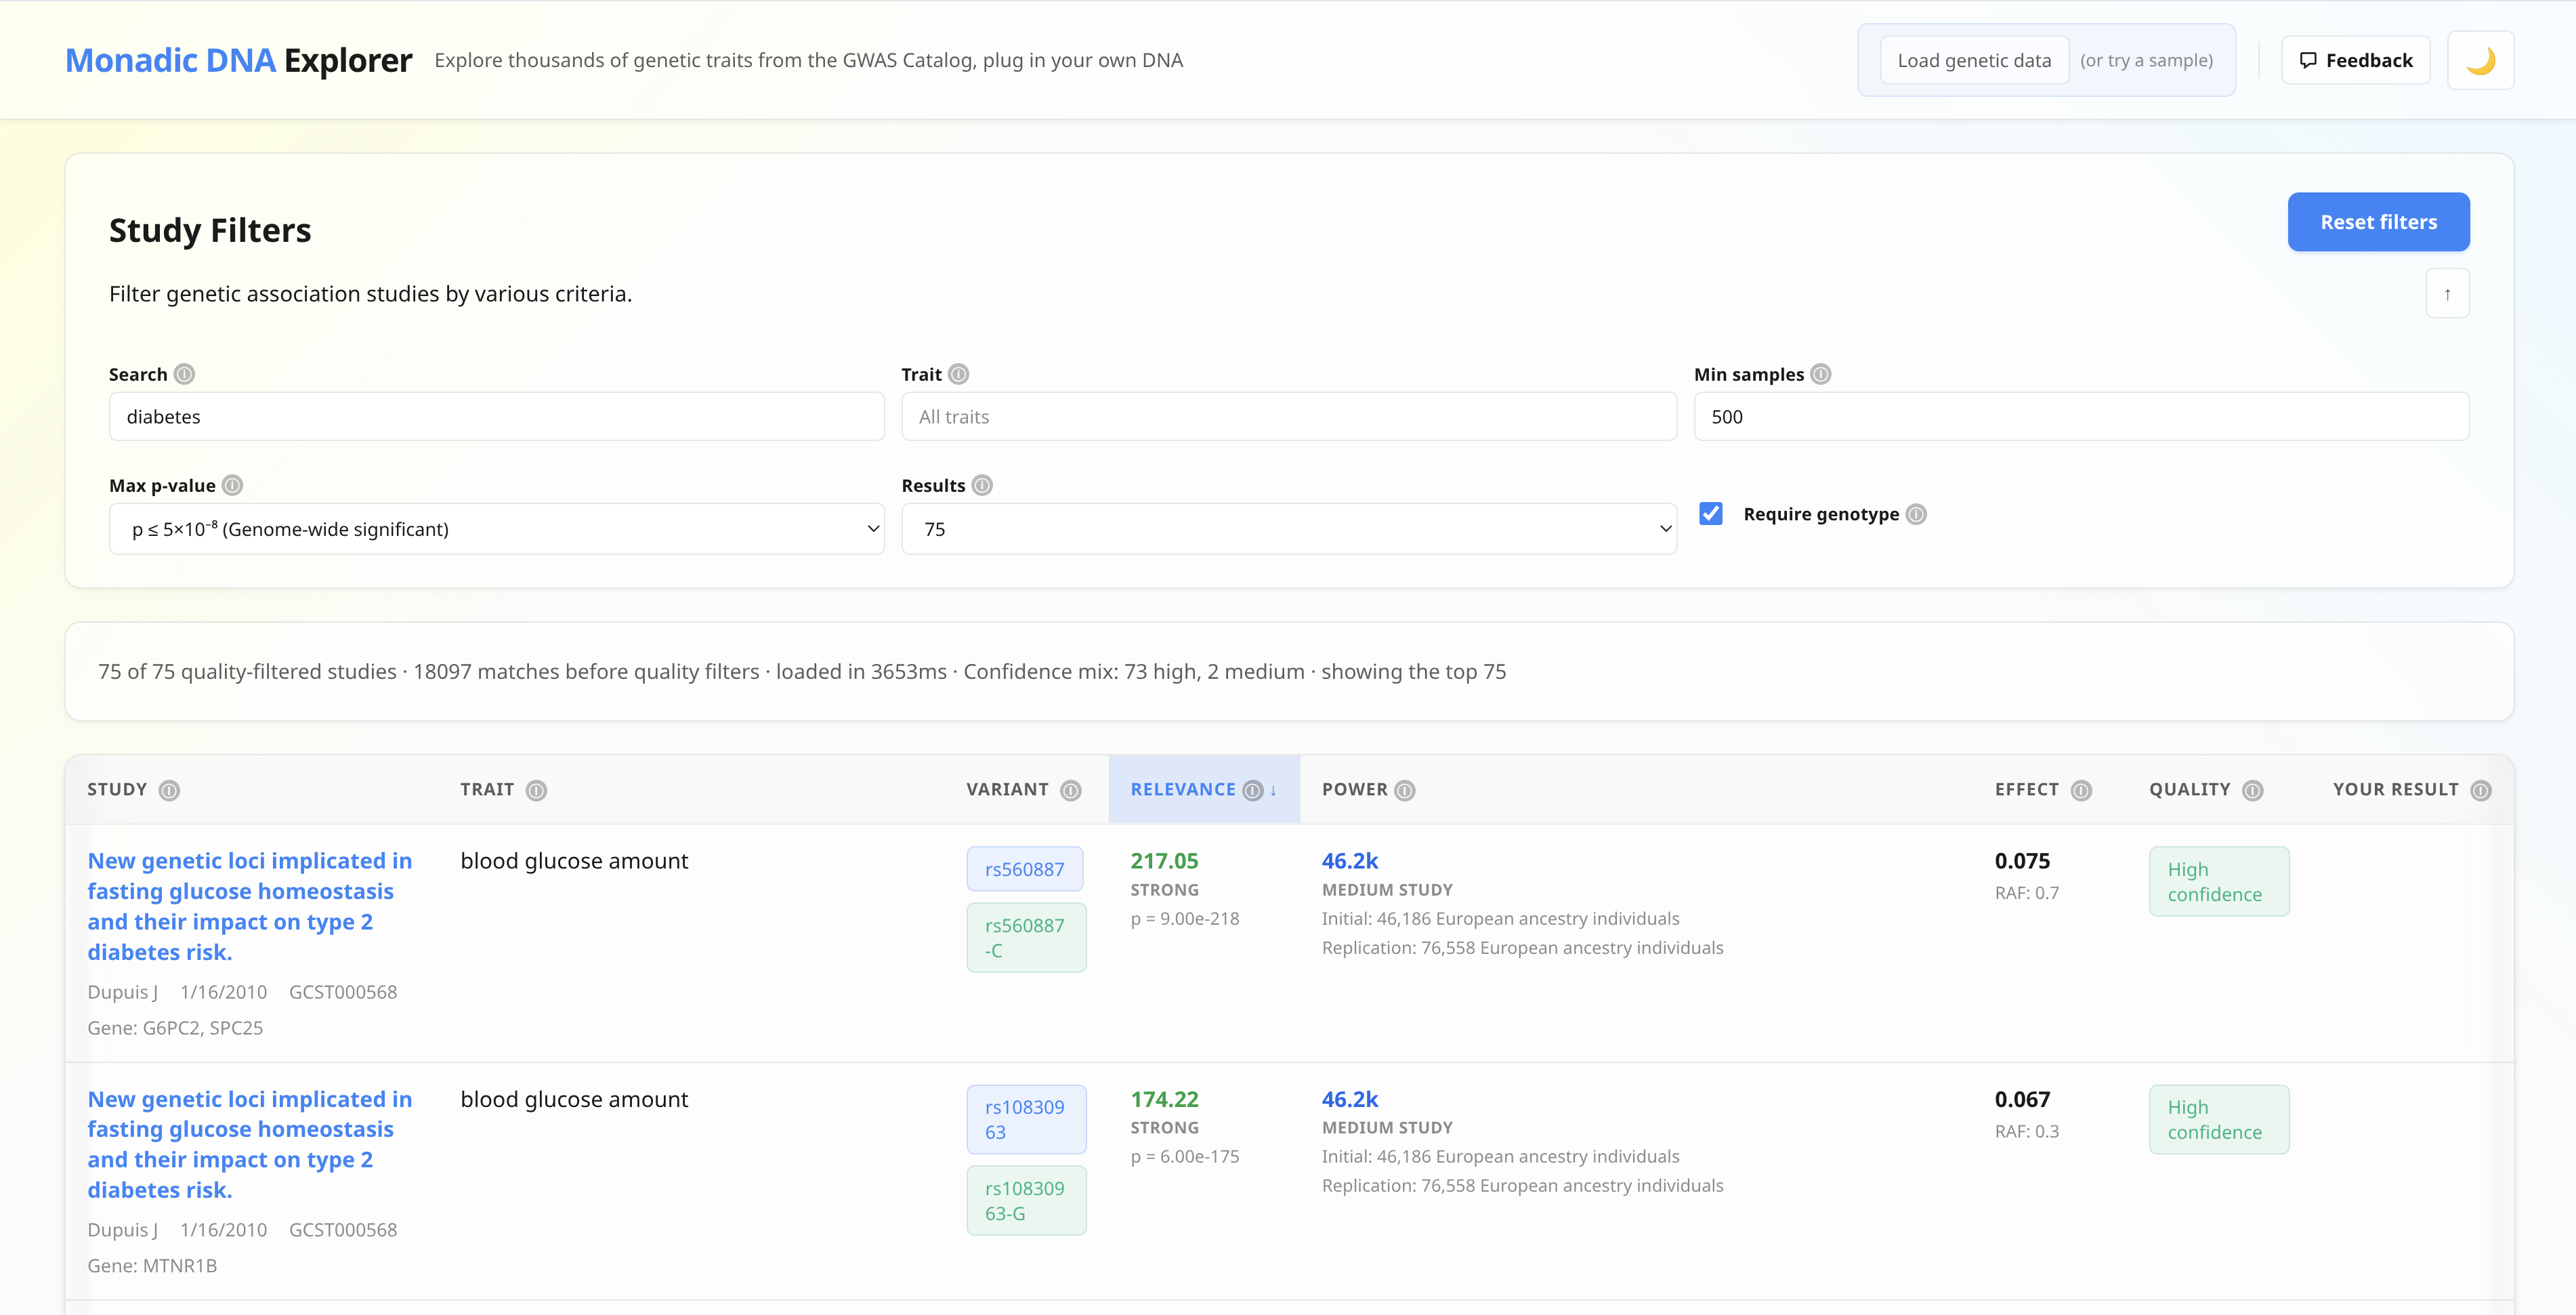
Task: Open the info tooltip on QUALITY column
Action: [2252, 790]
